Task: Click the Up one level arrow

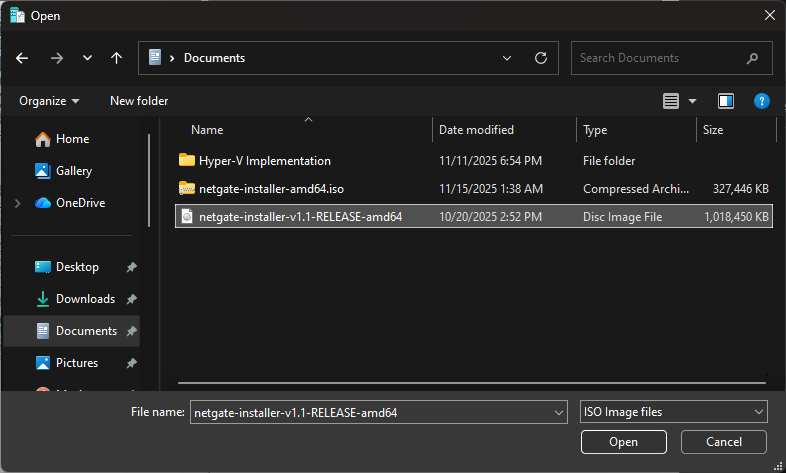Action: click(x=116, y=58)
